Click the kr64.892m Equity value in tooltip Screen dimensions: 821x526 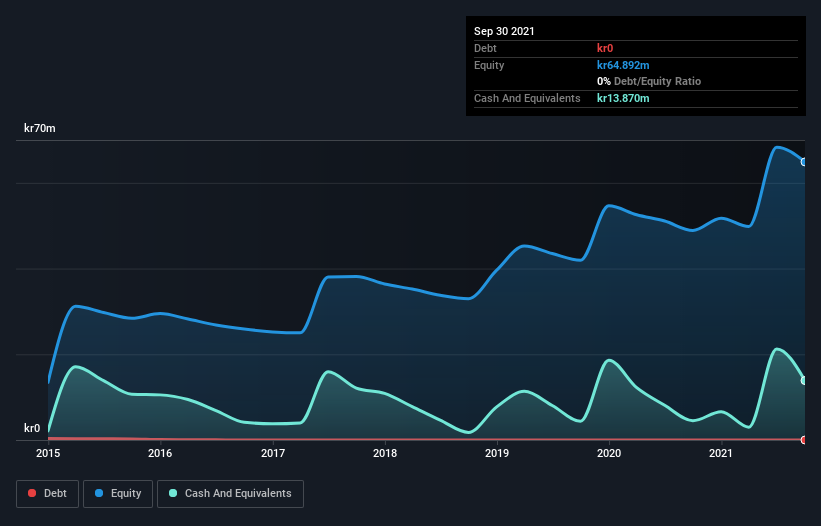[623, 65]
